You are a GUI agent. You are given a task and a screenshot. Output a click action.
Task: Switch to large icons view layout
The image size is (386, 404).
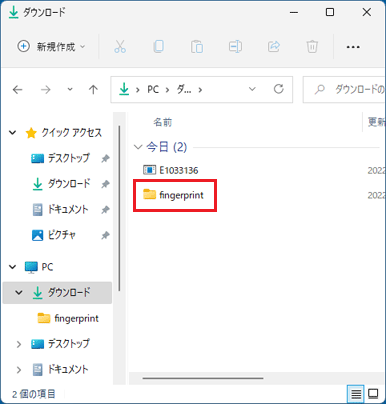pyautogui.click(x=373, y=394)
